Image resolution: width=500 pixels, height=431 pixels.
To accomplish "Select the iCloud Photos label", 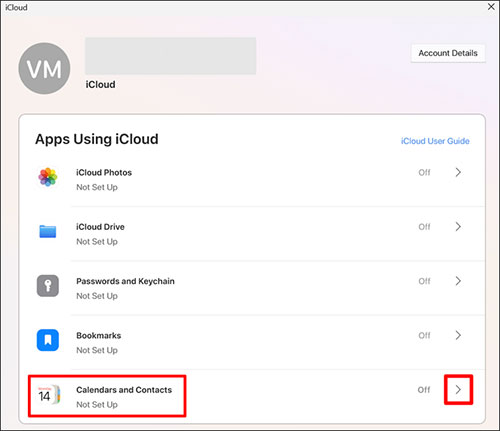I will click(x=104, y=172).
